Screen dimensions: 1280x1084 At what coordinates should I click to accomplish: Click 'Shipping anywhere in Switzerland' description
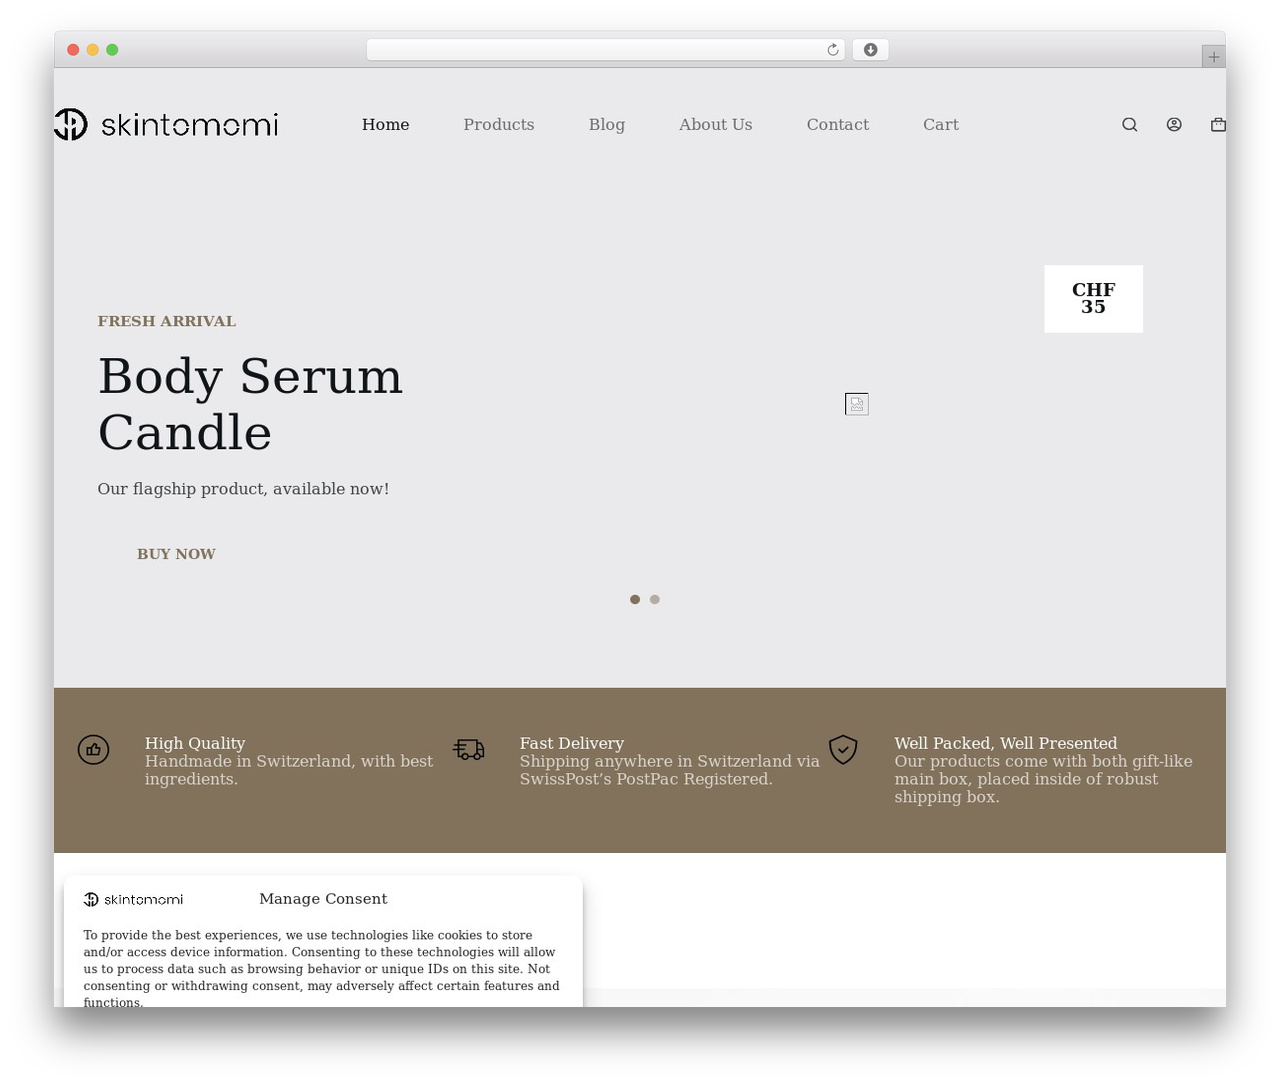pos(670,770)
